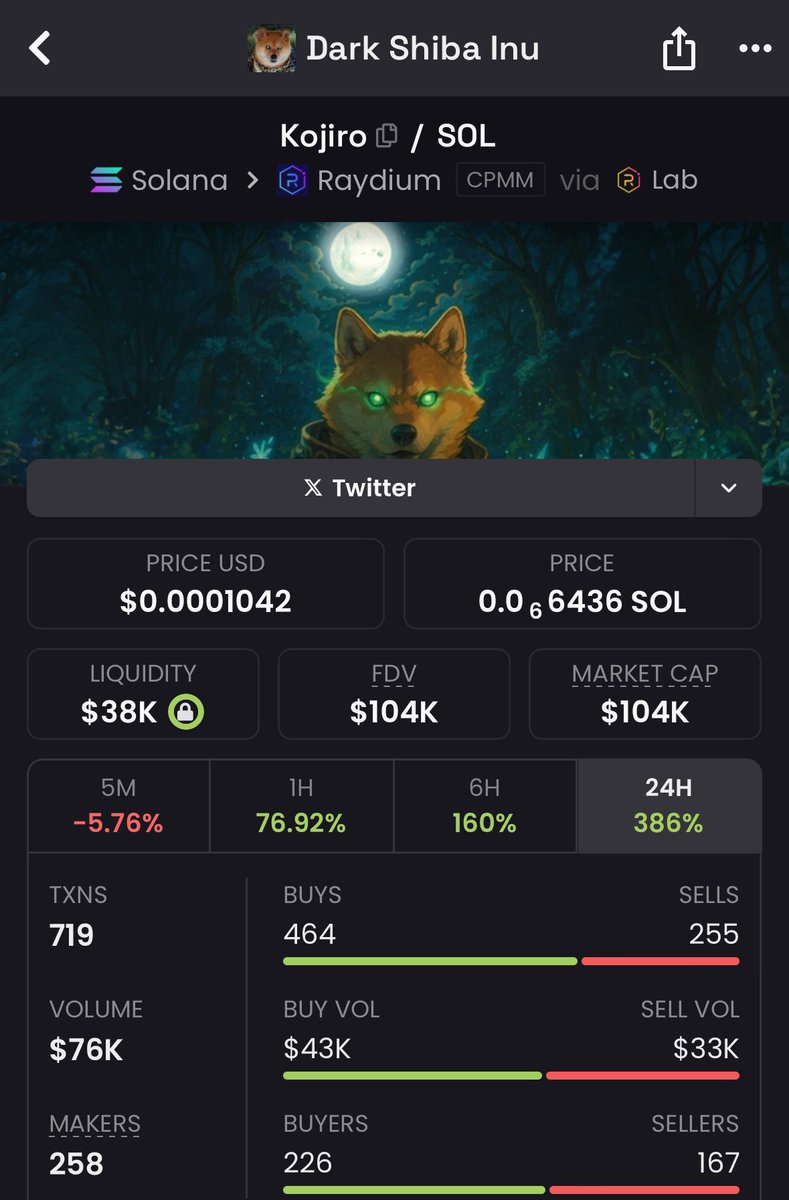Select the 24H timeframe tab
Image resolution: width=789 pixels, height=1200 pixels.
click(668, 806)
